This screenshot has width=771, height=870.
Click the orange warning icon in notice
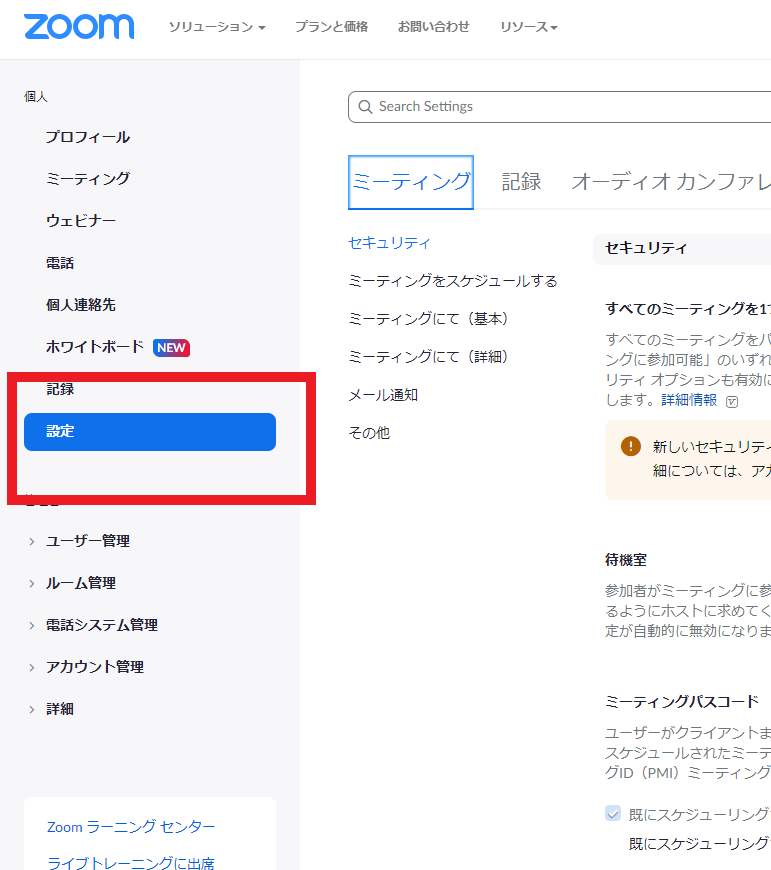pyautogui.click(x=630, y=446)
